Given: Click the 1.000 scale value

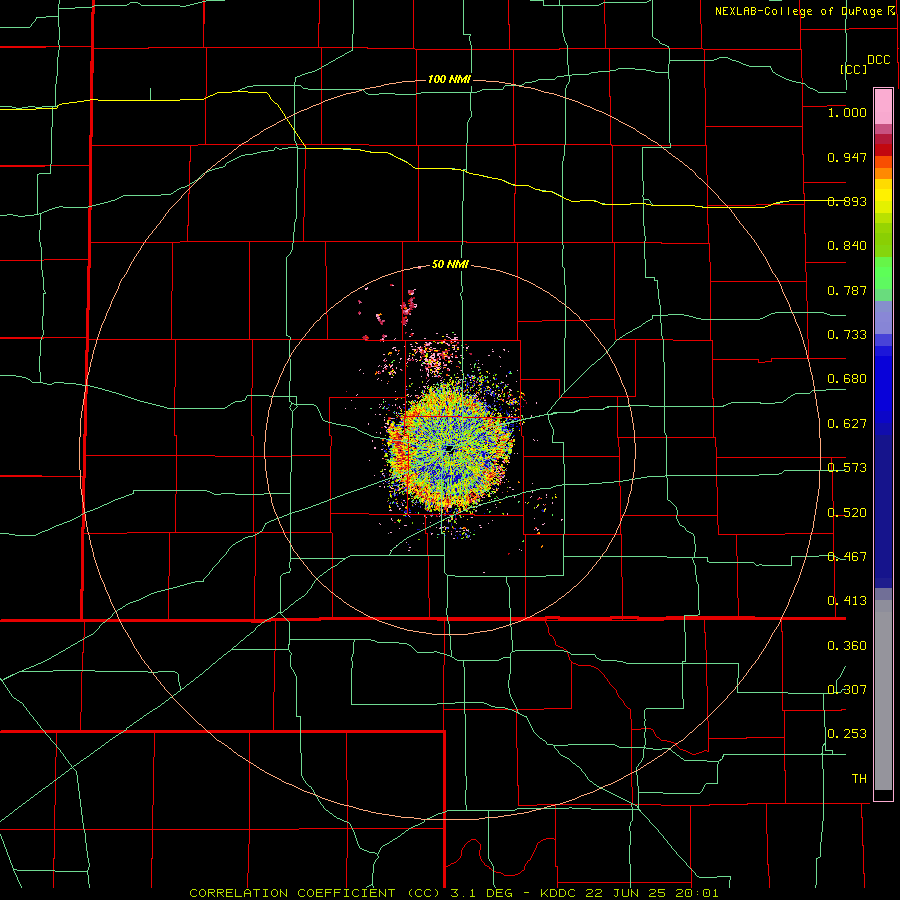Looking at the screenshot, I should pos(847,112).
